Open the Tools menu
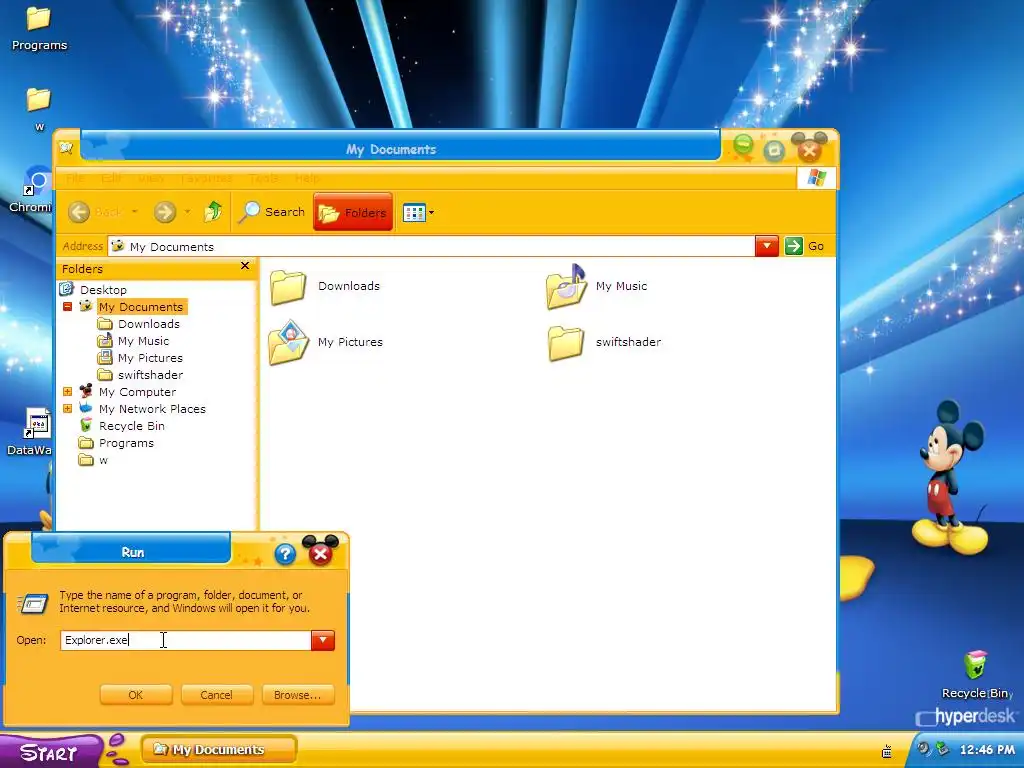Image resolution: width=1024 pixels, height=768 pixels. click(x=263, y=178)
